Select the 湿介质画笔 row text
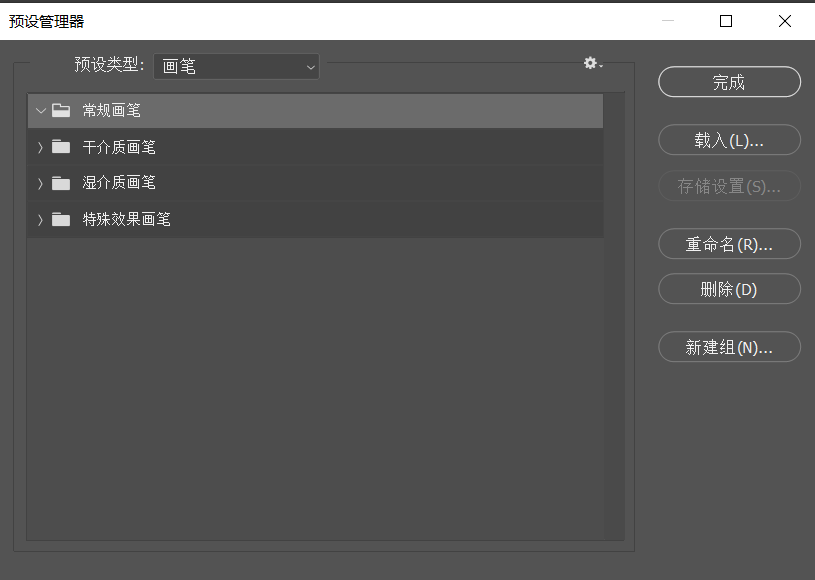Viewport: 815px width, 580px height. [x=119, y=182]
